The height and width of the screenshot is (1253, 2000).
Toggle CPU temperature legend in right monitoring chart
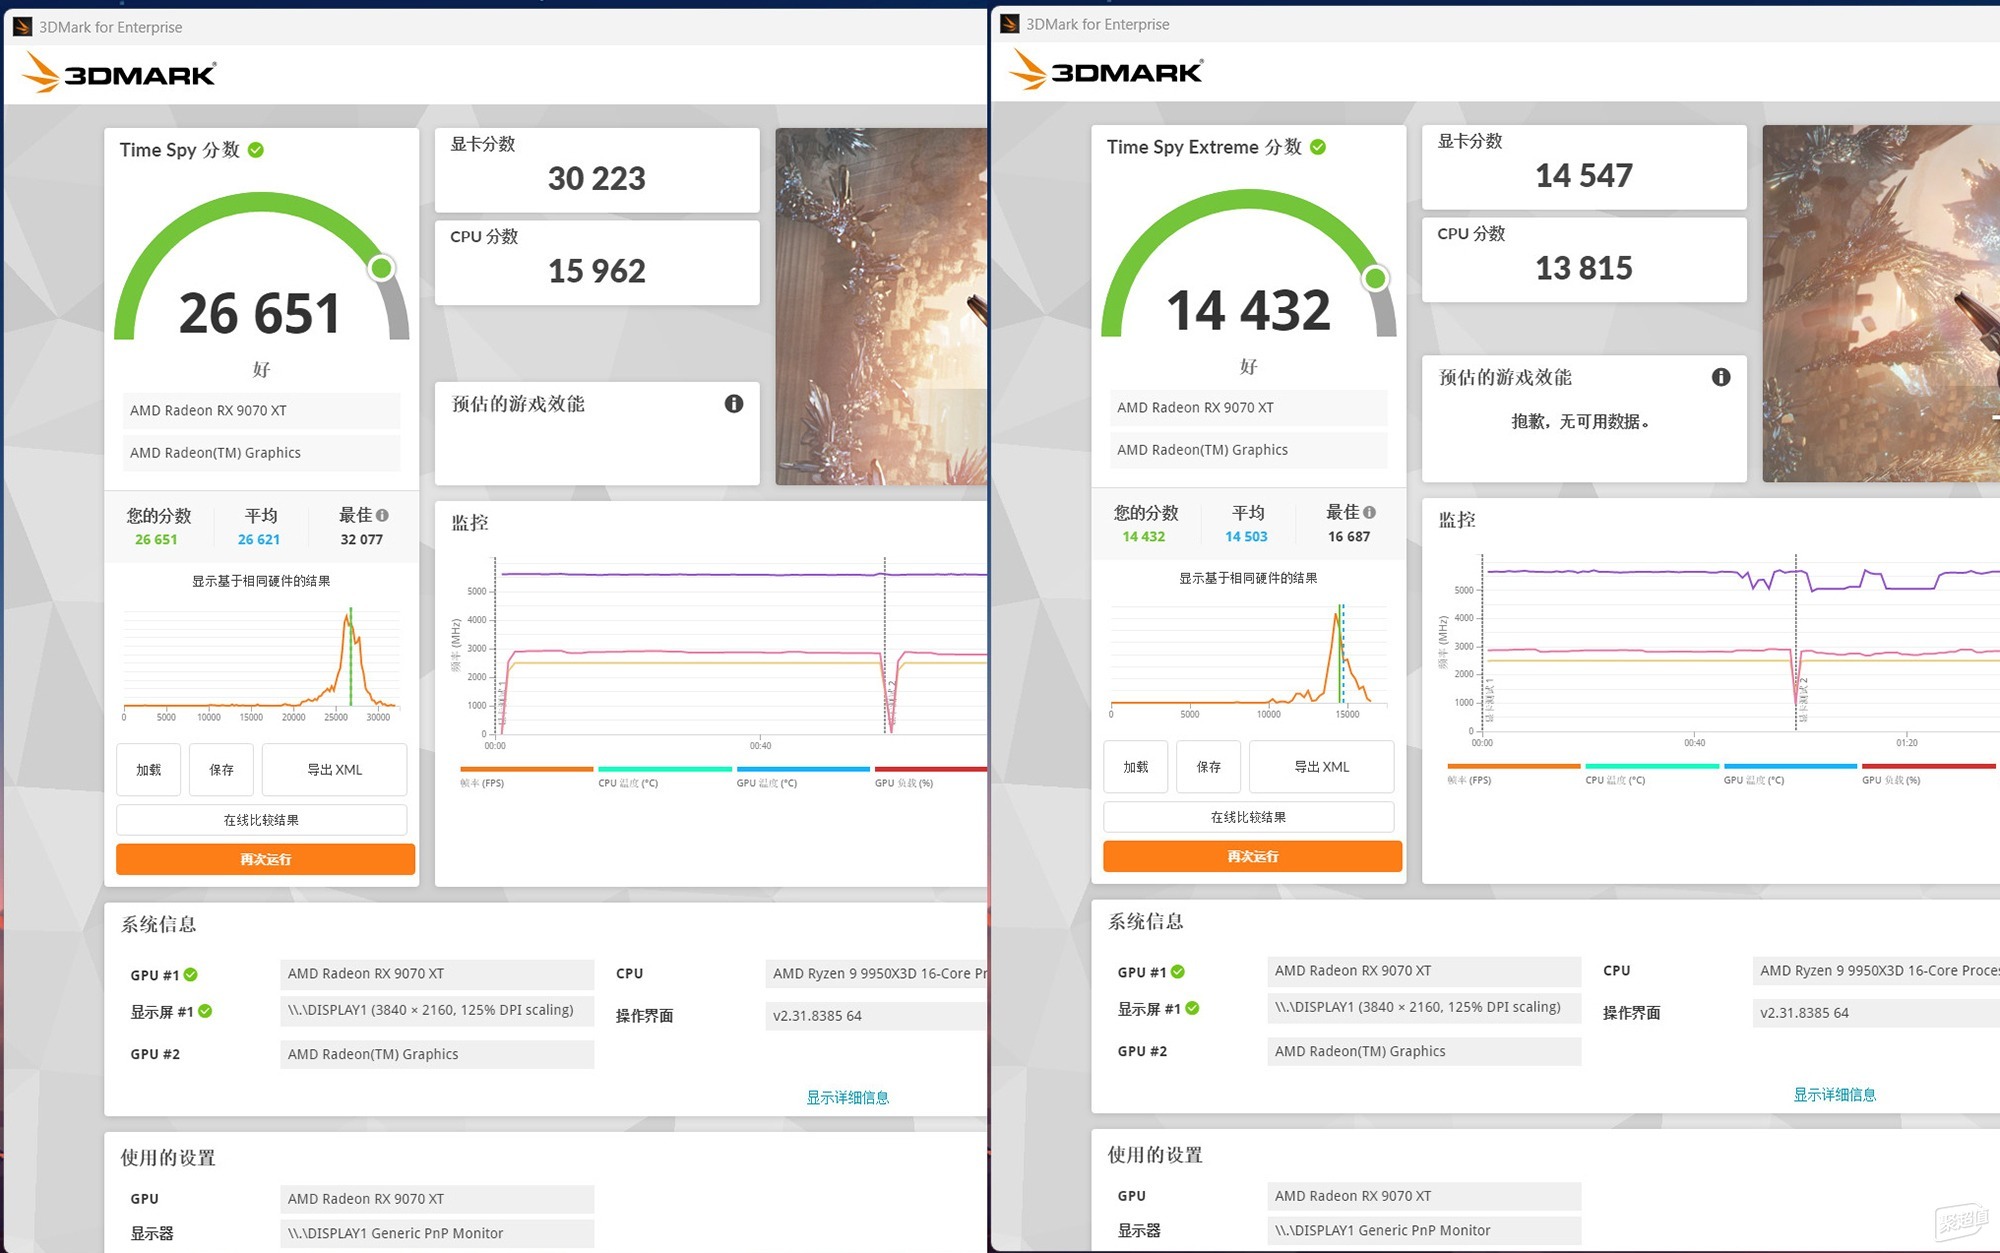pyautogui.click(x=1652, y=774)
